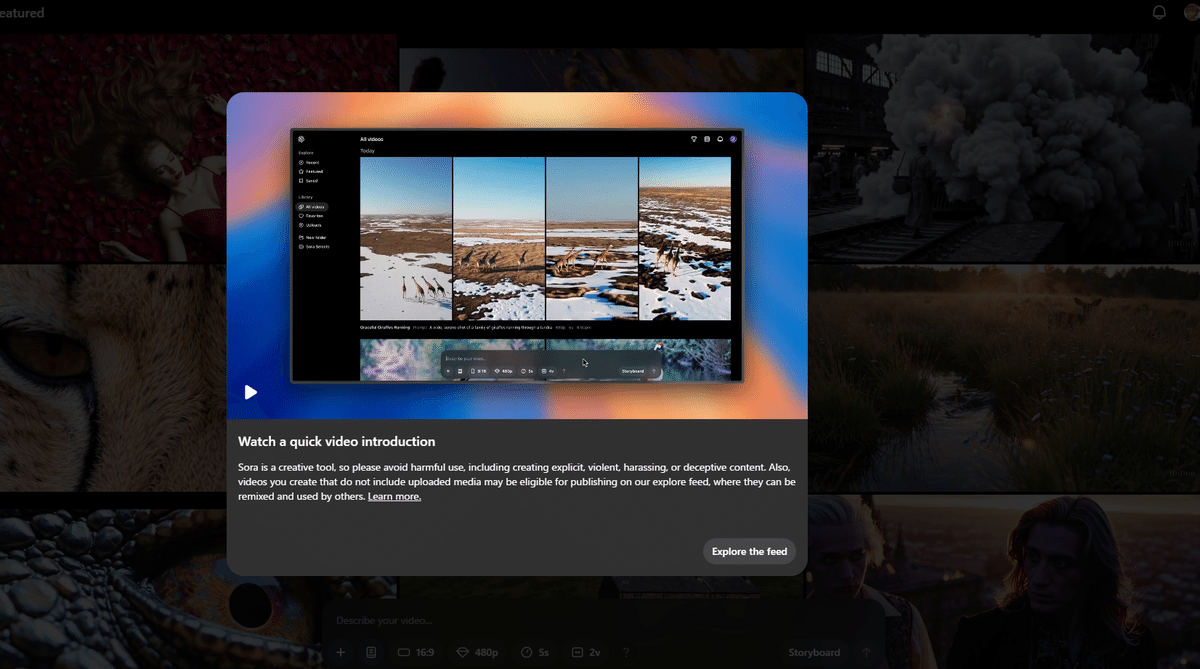Add media with the plus icon
This screenshot has width=1200, height=669.
[x=341, y=652]
